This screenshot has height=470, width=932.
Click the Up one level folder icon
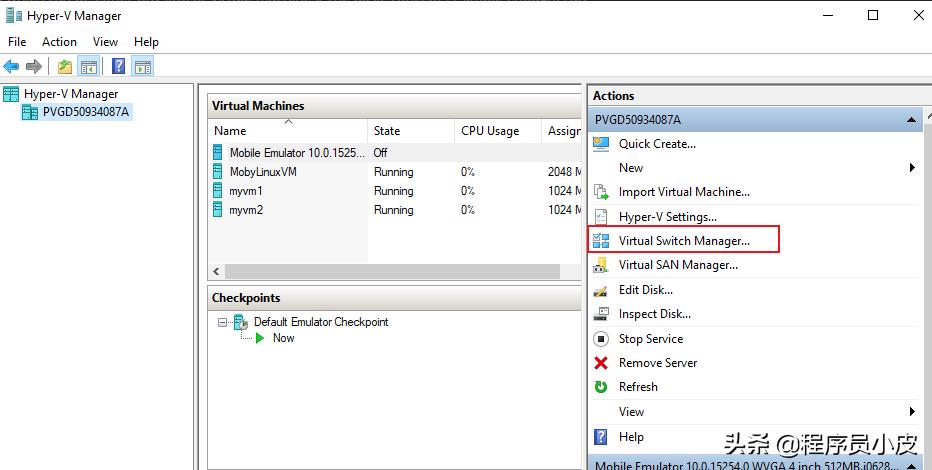pos(65,67)
